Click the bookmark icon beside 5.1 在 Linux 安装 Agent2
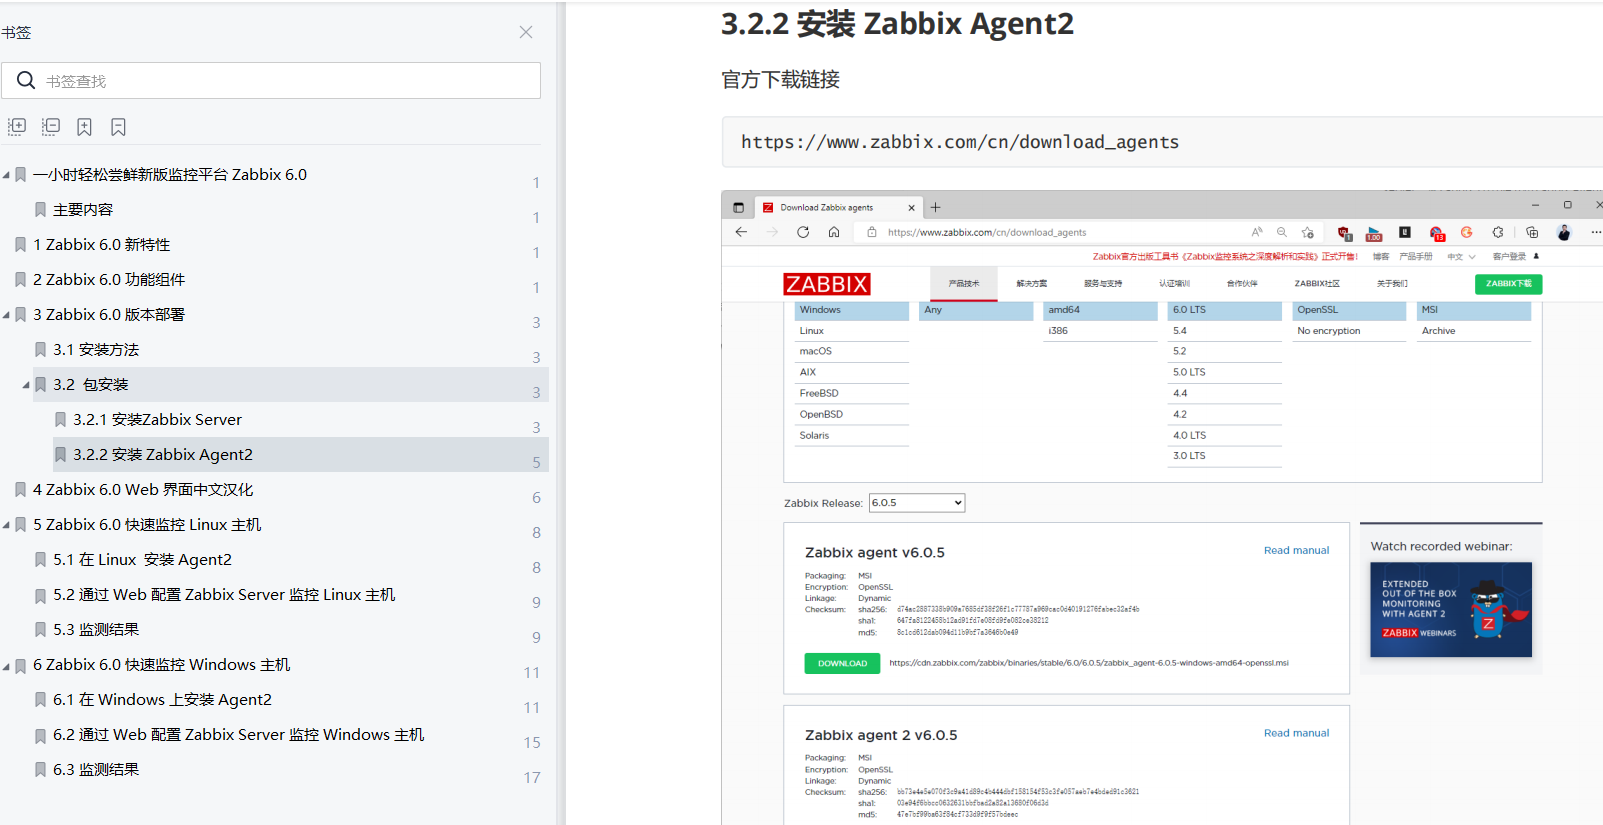Screen dimensions: 1603x825 40,560
